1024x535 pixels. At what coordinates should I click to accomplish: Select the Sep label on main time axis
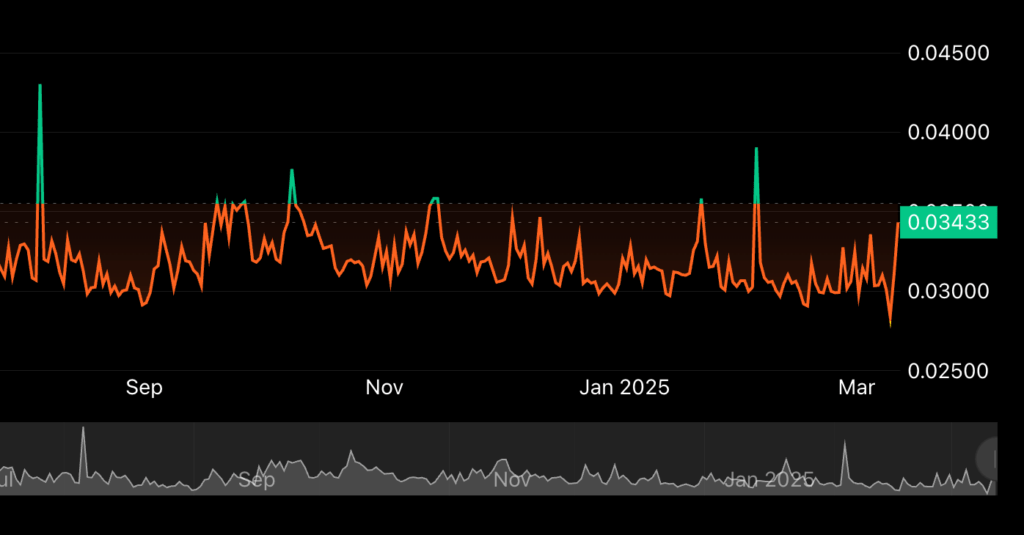click(144, 388)
